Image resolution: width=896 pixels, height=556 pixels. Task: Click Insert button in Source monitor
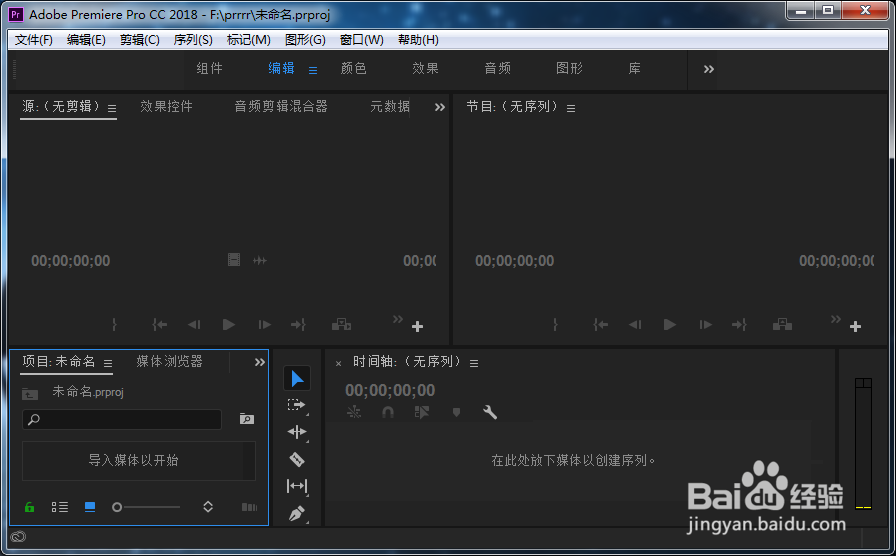point(341,325)
